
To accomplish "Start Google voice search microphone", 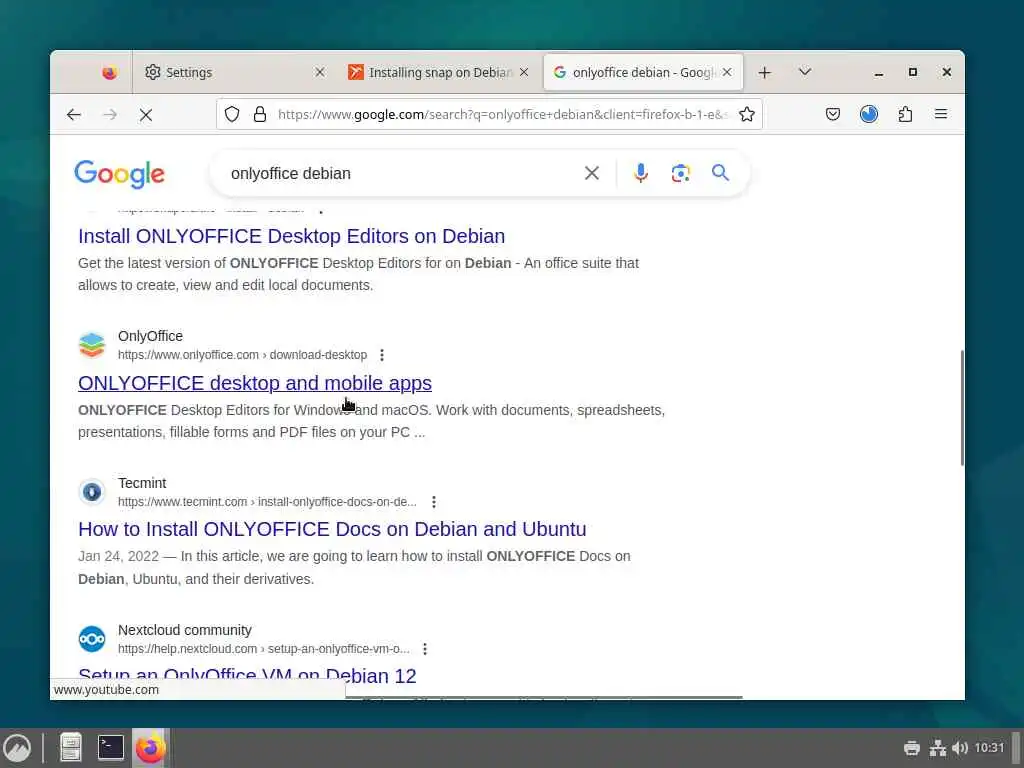I will [x=641, y=172].
